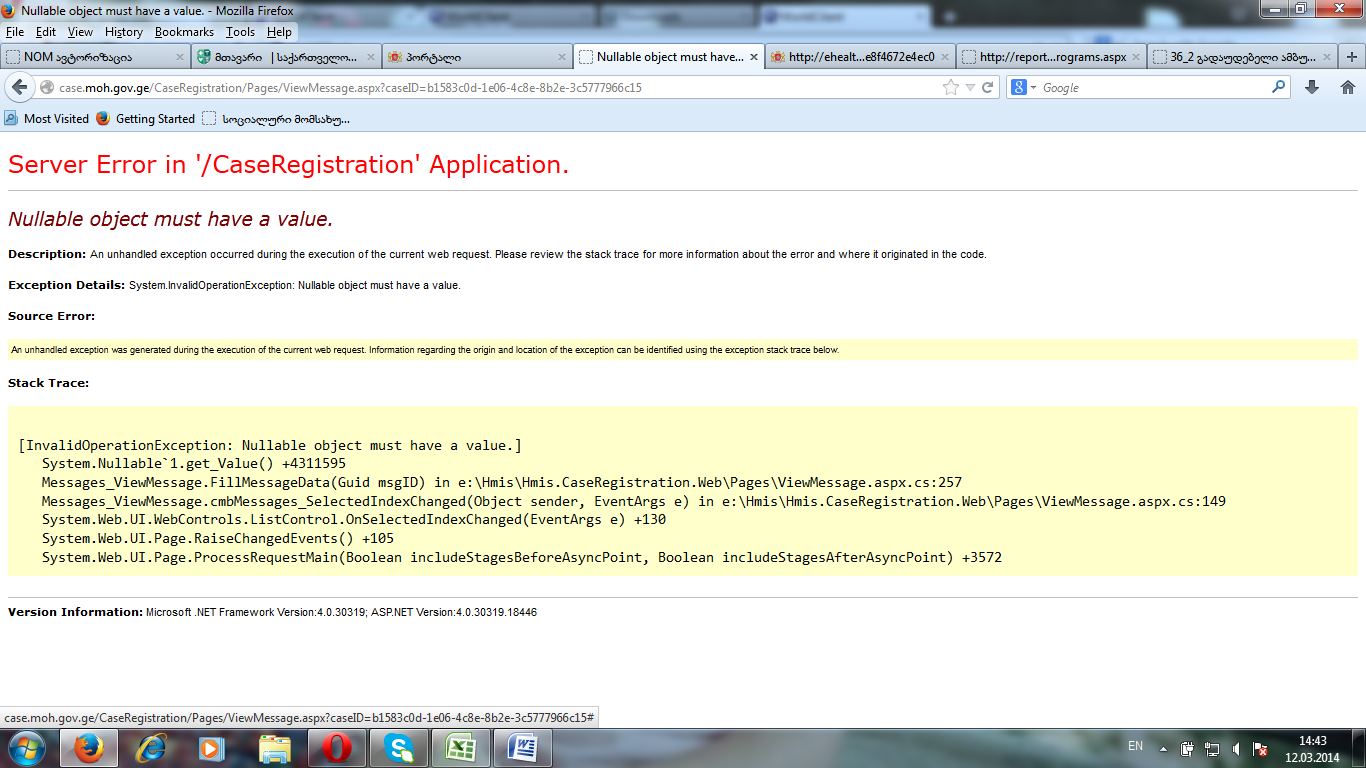Open Internet Explorer from the taskbar
This screenshot has width=1366, height=768.
(x=151, y=748)
